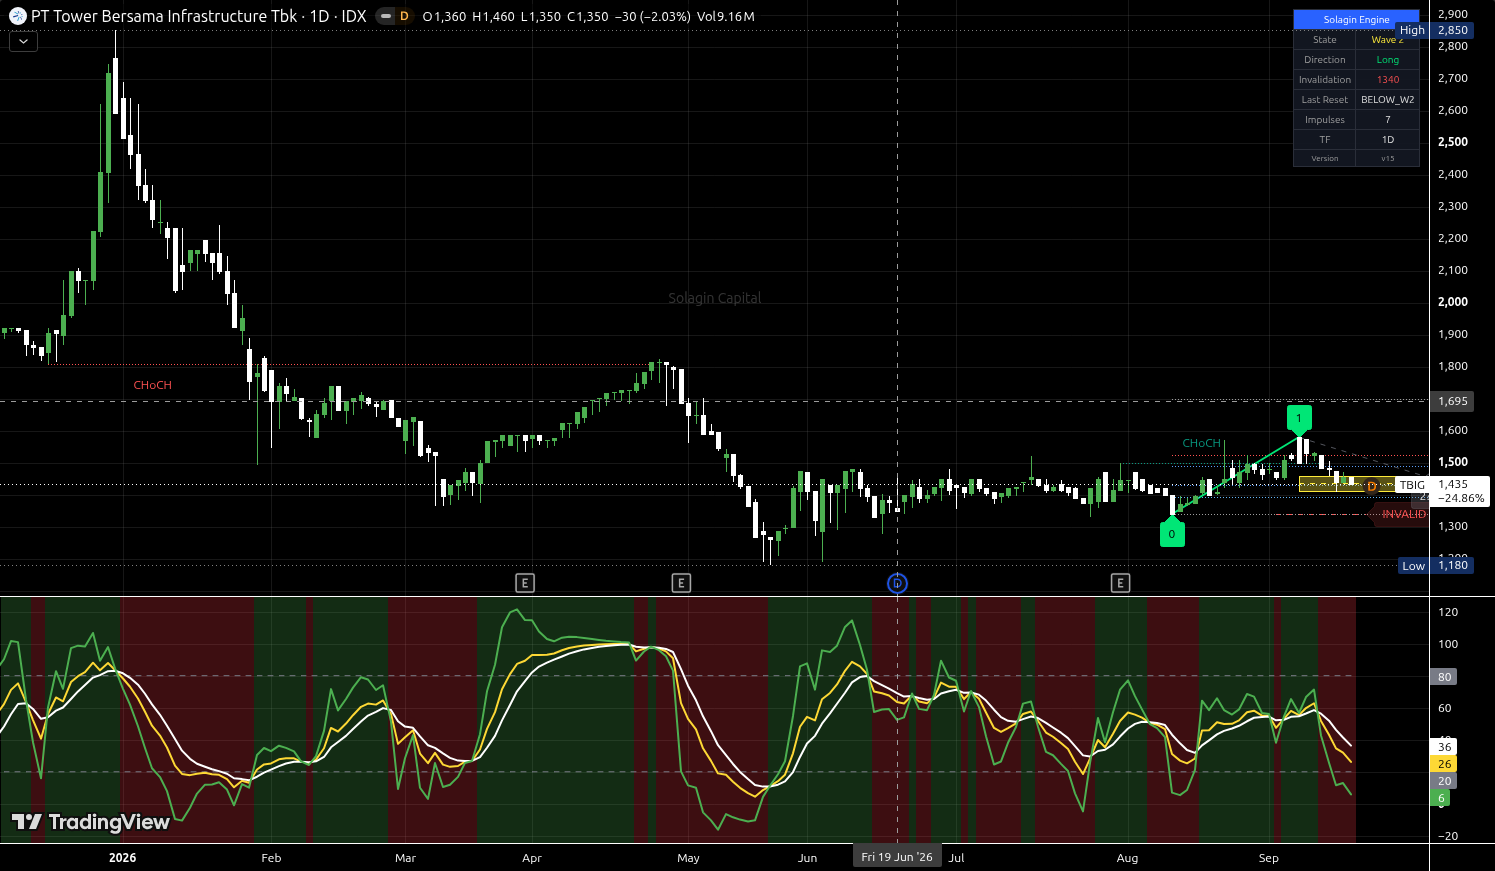The width and height of the screenshot is (1495, 871).
Task: Collapse the chart legend chevron button
Action: coord(23,42)
